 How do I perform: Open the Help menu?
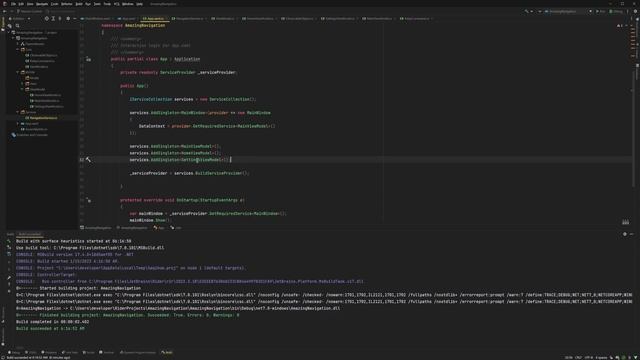click(140, 4)
